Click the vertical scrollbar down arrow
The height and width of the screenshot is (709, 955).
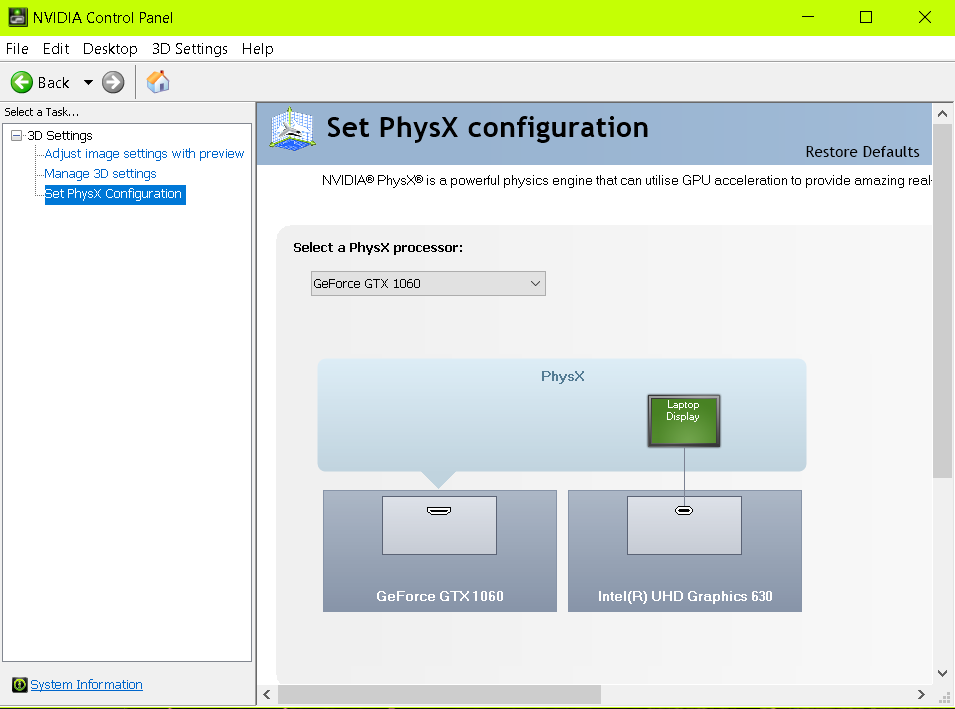942,673
